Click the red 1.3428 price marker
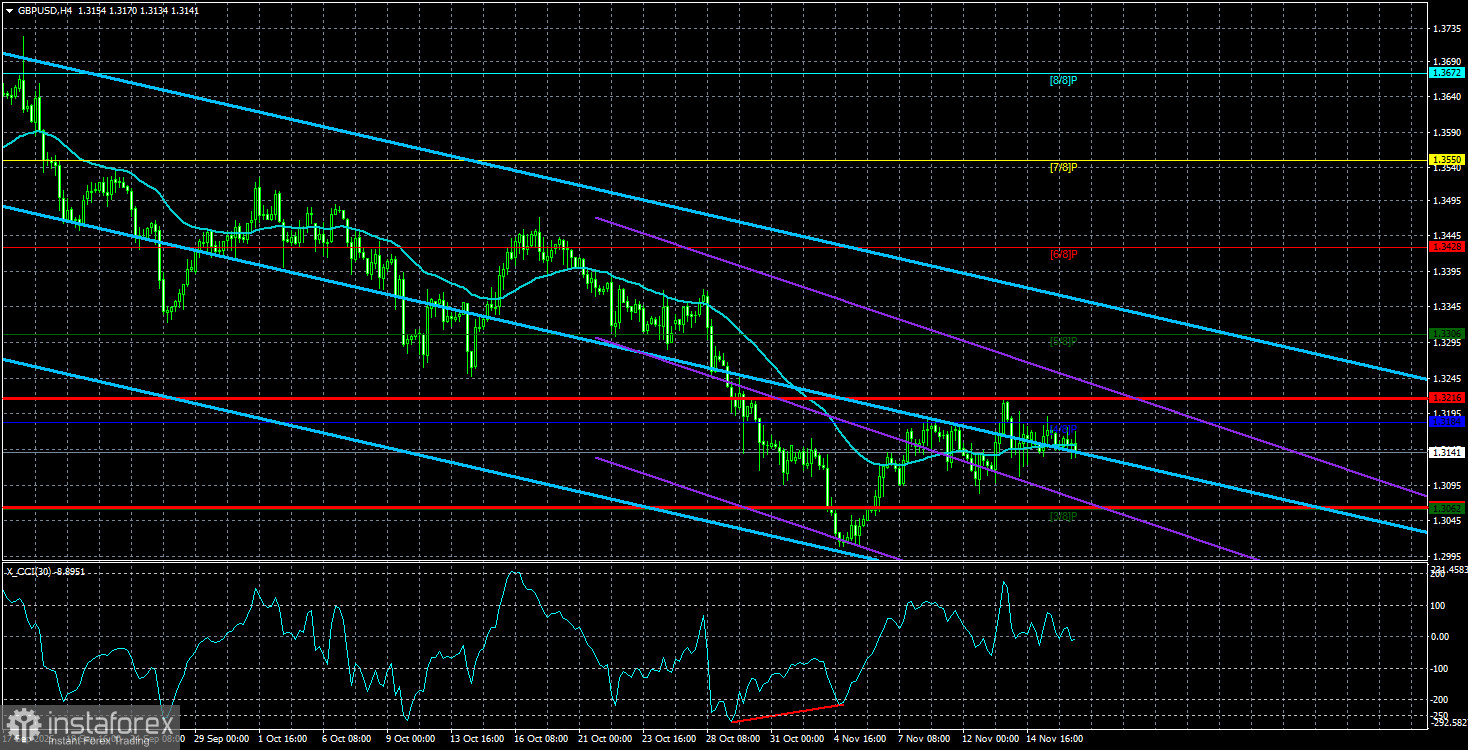This screenshot has width=1468, height=750. point(1448,245)
